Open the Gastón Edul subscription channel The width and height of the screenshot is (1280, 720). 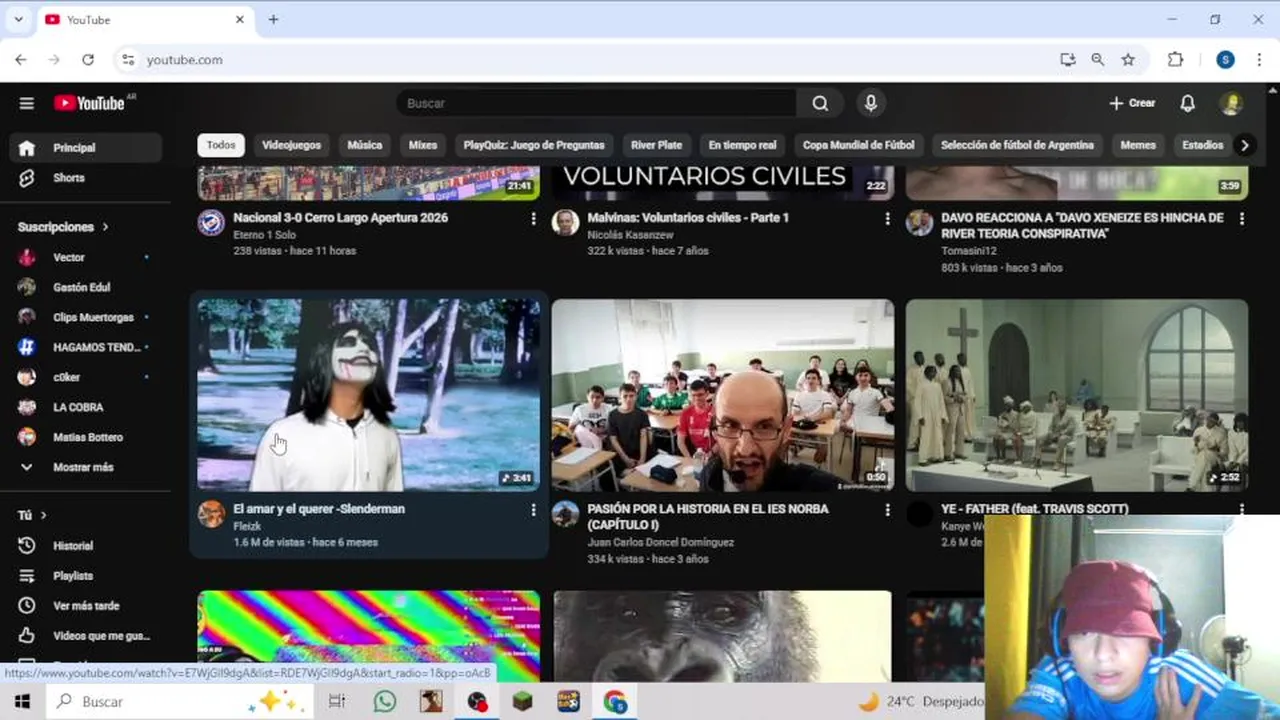80,287
